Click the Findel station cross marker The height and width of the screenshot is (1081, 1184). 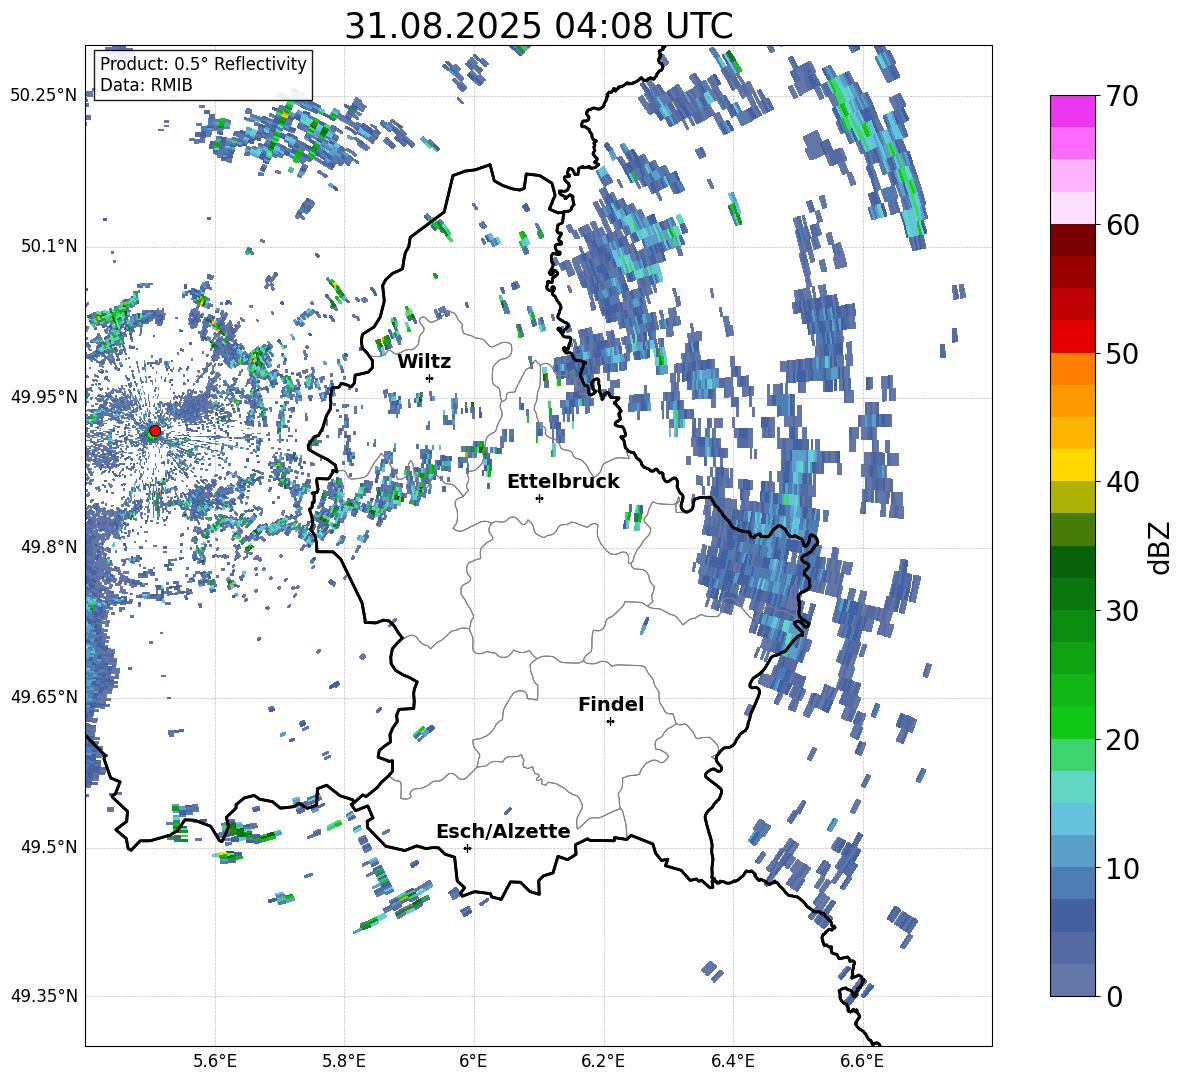(x=610, y=722)
